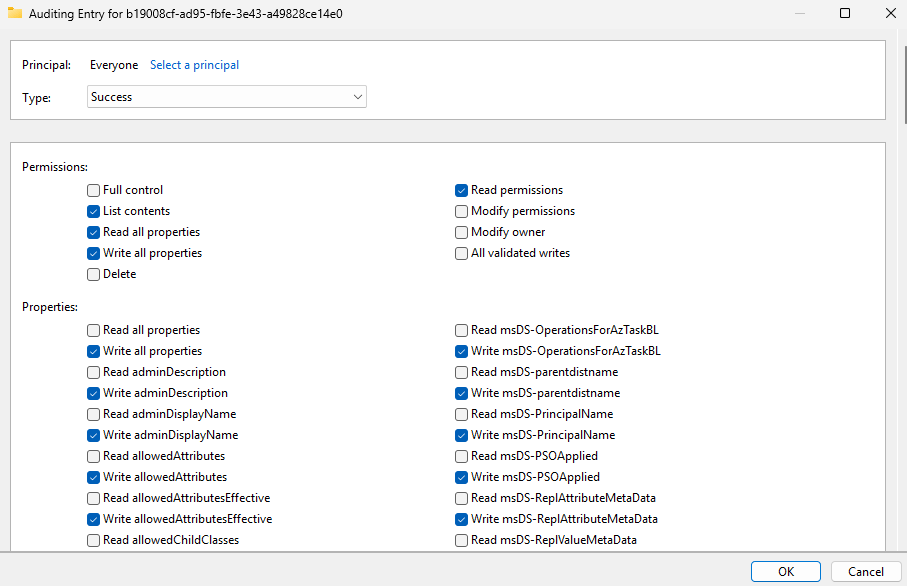Maximize the Auditing Entry window
Image resolution: width=907 pixels, height=586 pixels.
coord(845,14)
